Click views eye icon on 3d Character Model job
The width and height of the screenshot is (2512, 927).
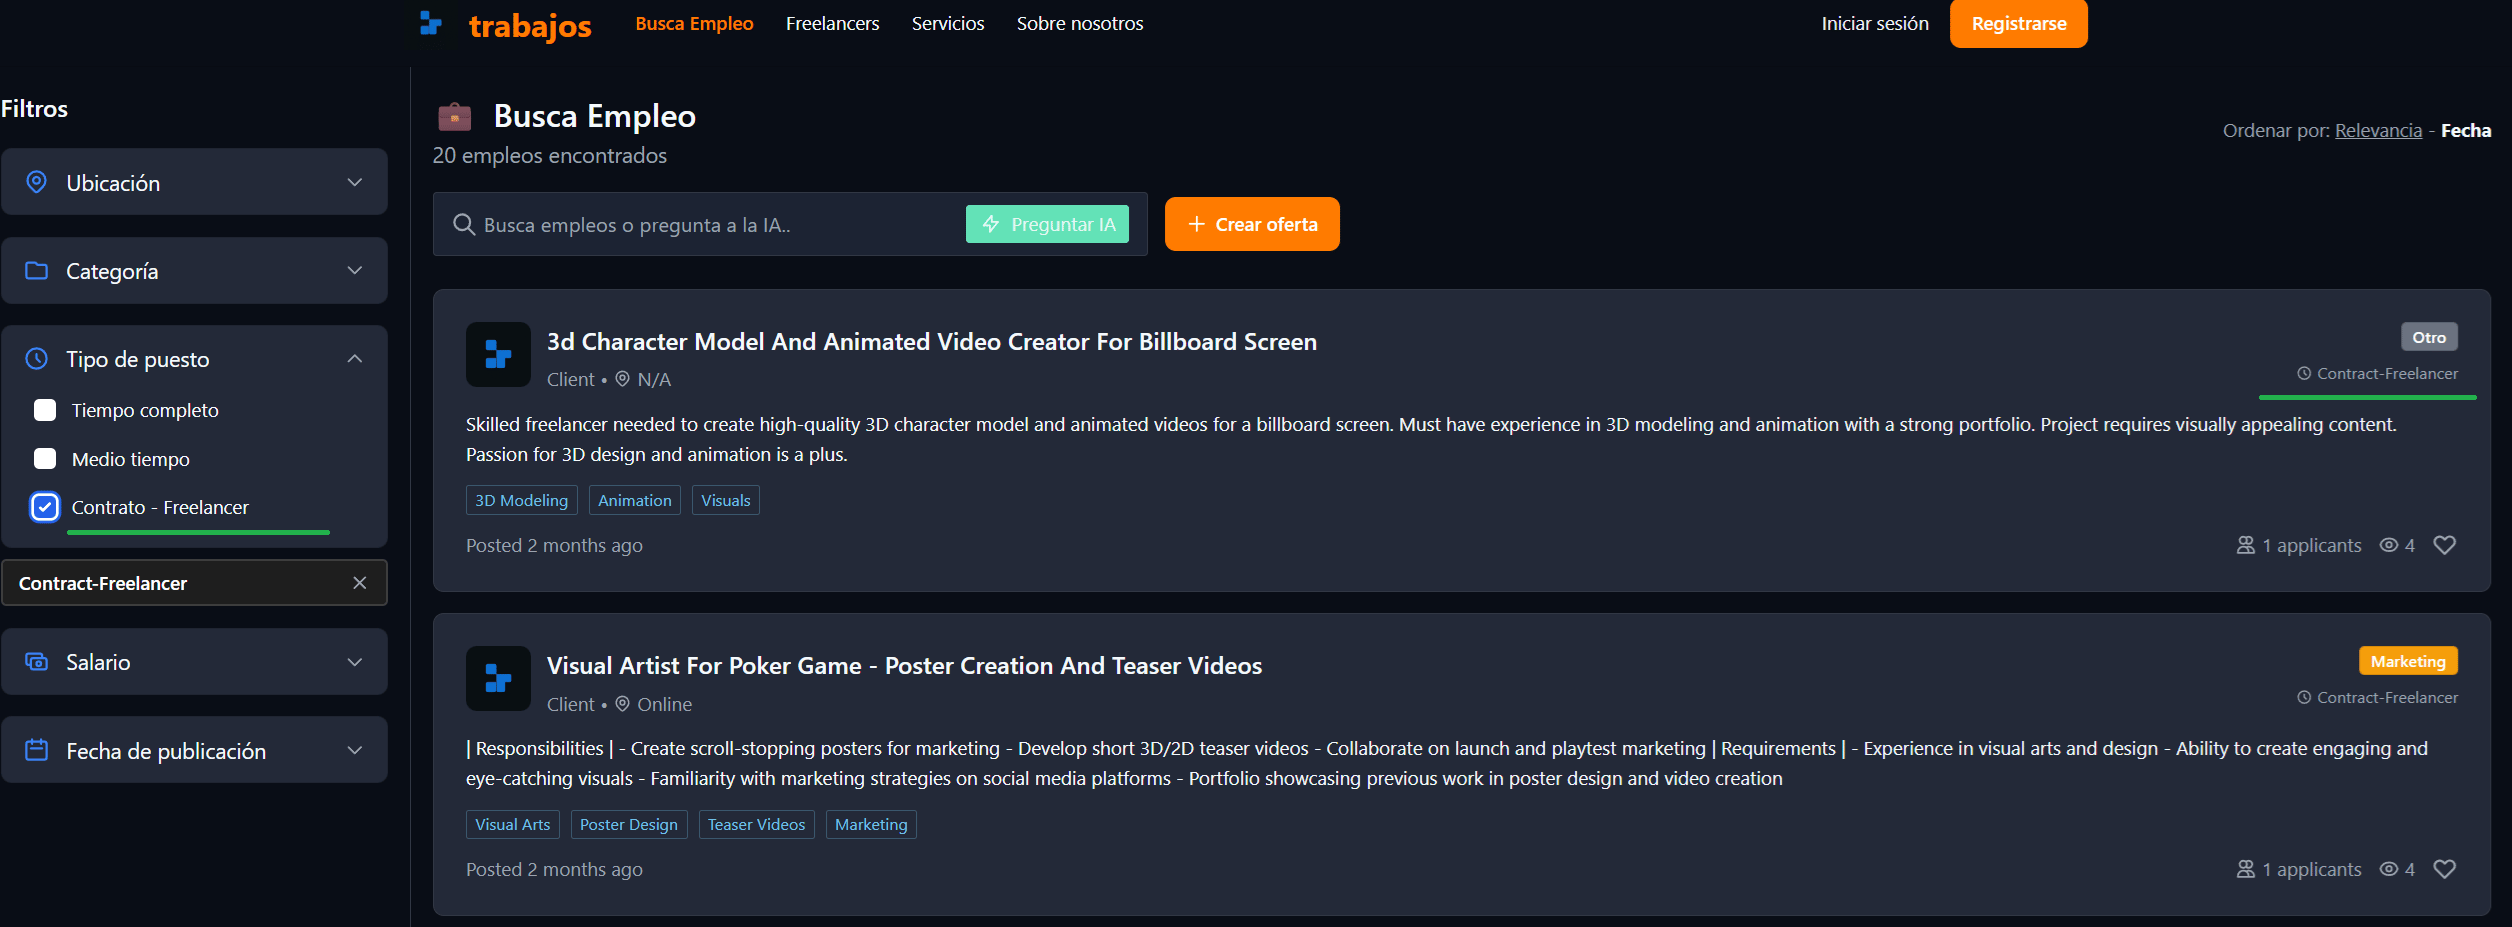2389,545
